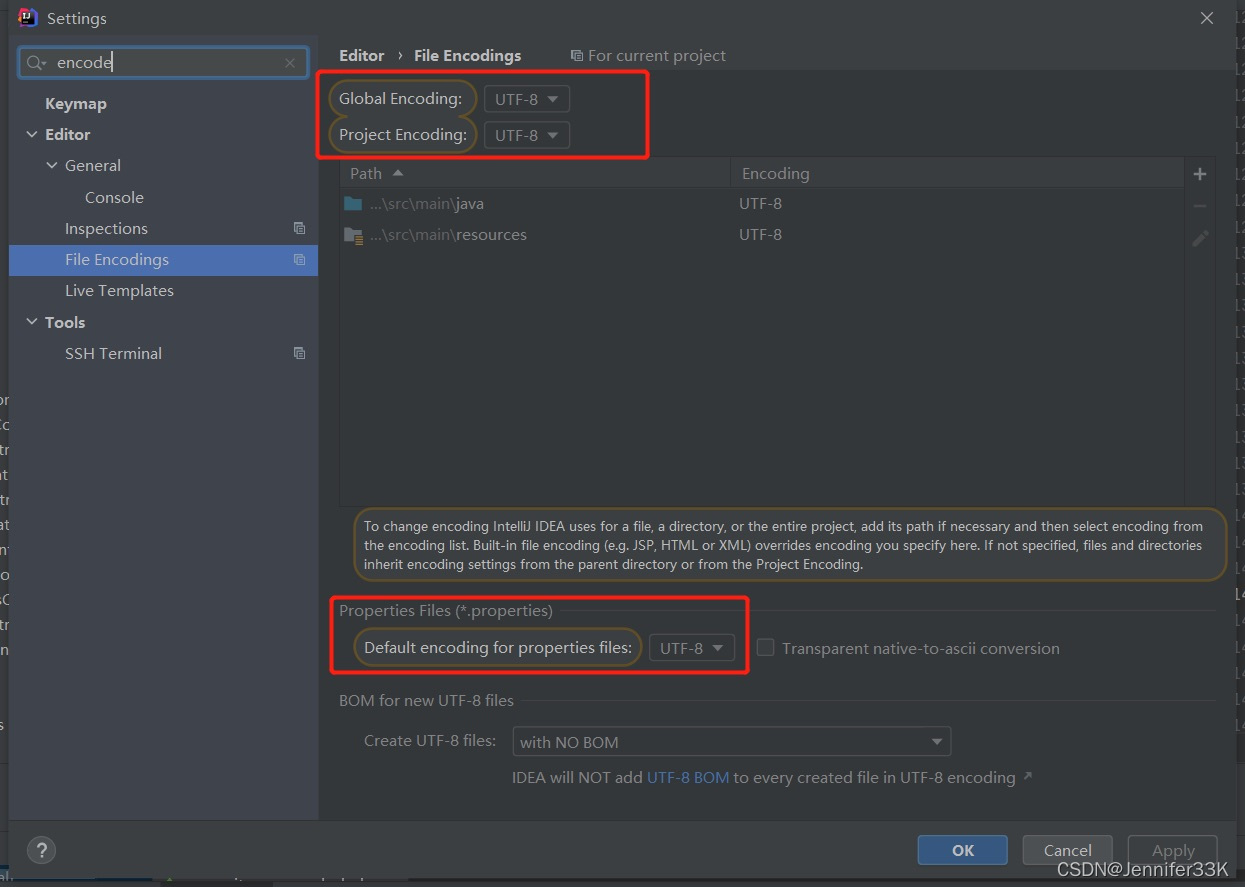Viewport: 1245px width, 887px height.
Task: Click the For current project icon
Action: pyautogui.click(x=577, y=55)
